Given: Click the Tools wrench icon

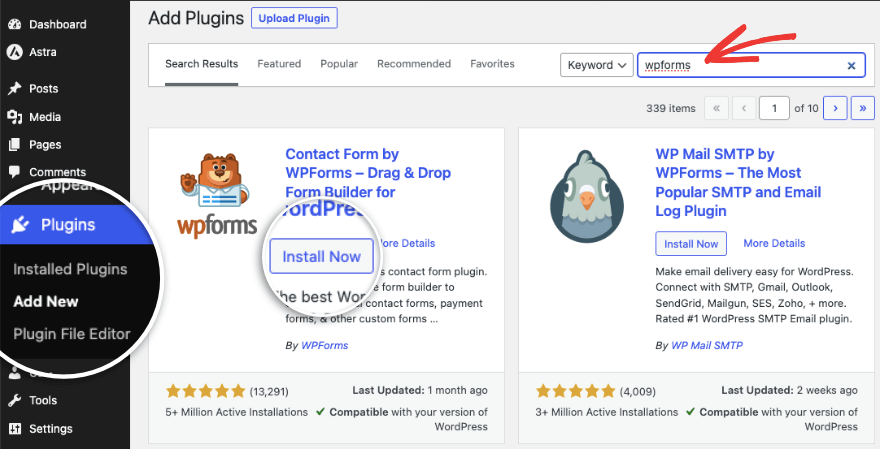Looking at the screenshot, I should pyautogui.click(x=14, y=400).
